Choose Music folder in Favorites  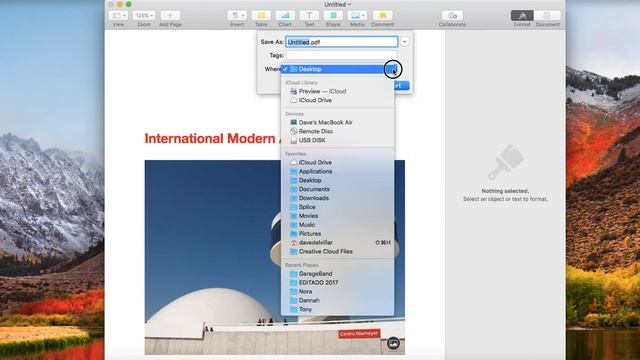pyautogui.click(x=338, y=225)
